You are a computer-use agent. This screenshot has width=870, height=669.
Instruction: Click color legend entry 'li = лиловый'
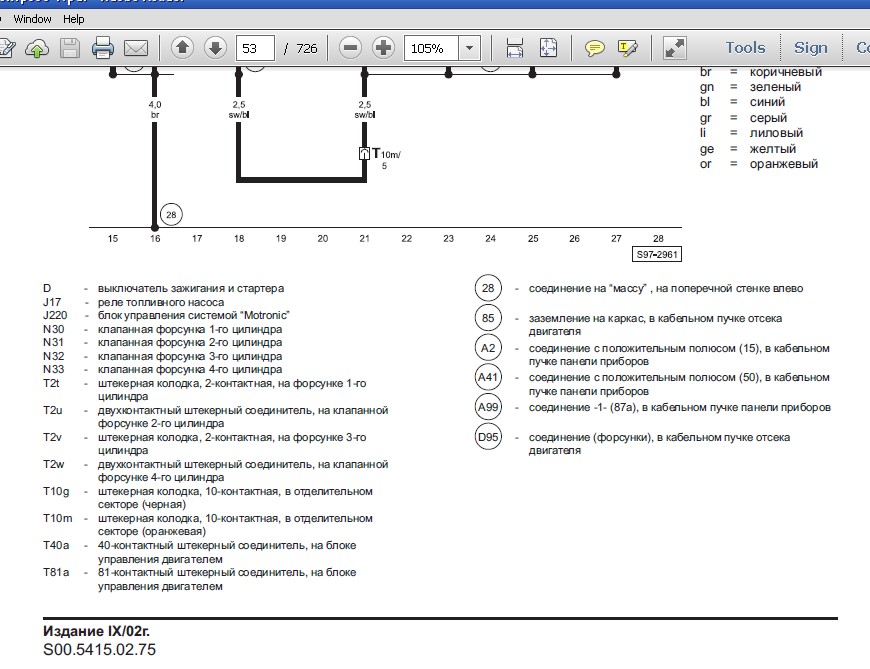pyautogui.click(x=751, y=133)
